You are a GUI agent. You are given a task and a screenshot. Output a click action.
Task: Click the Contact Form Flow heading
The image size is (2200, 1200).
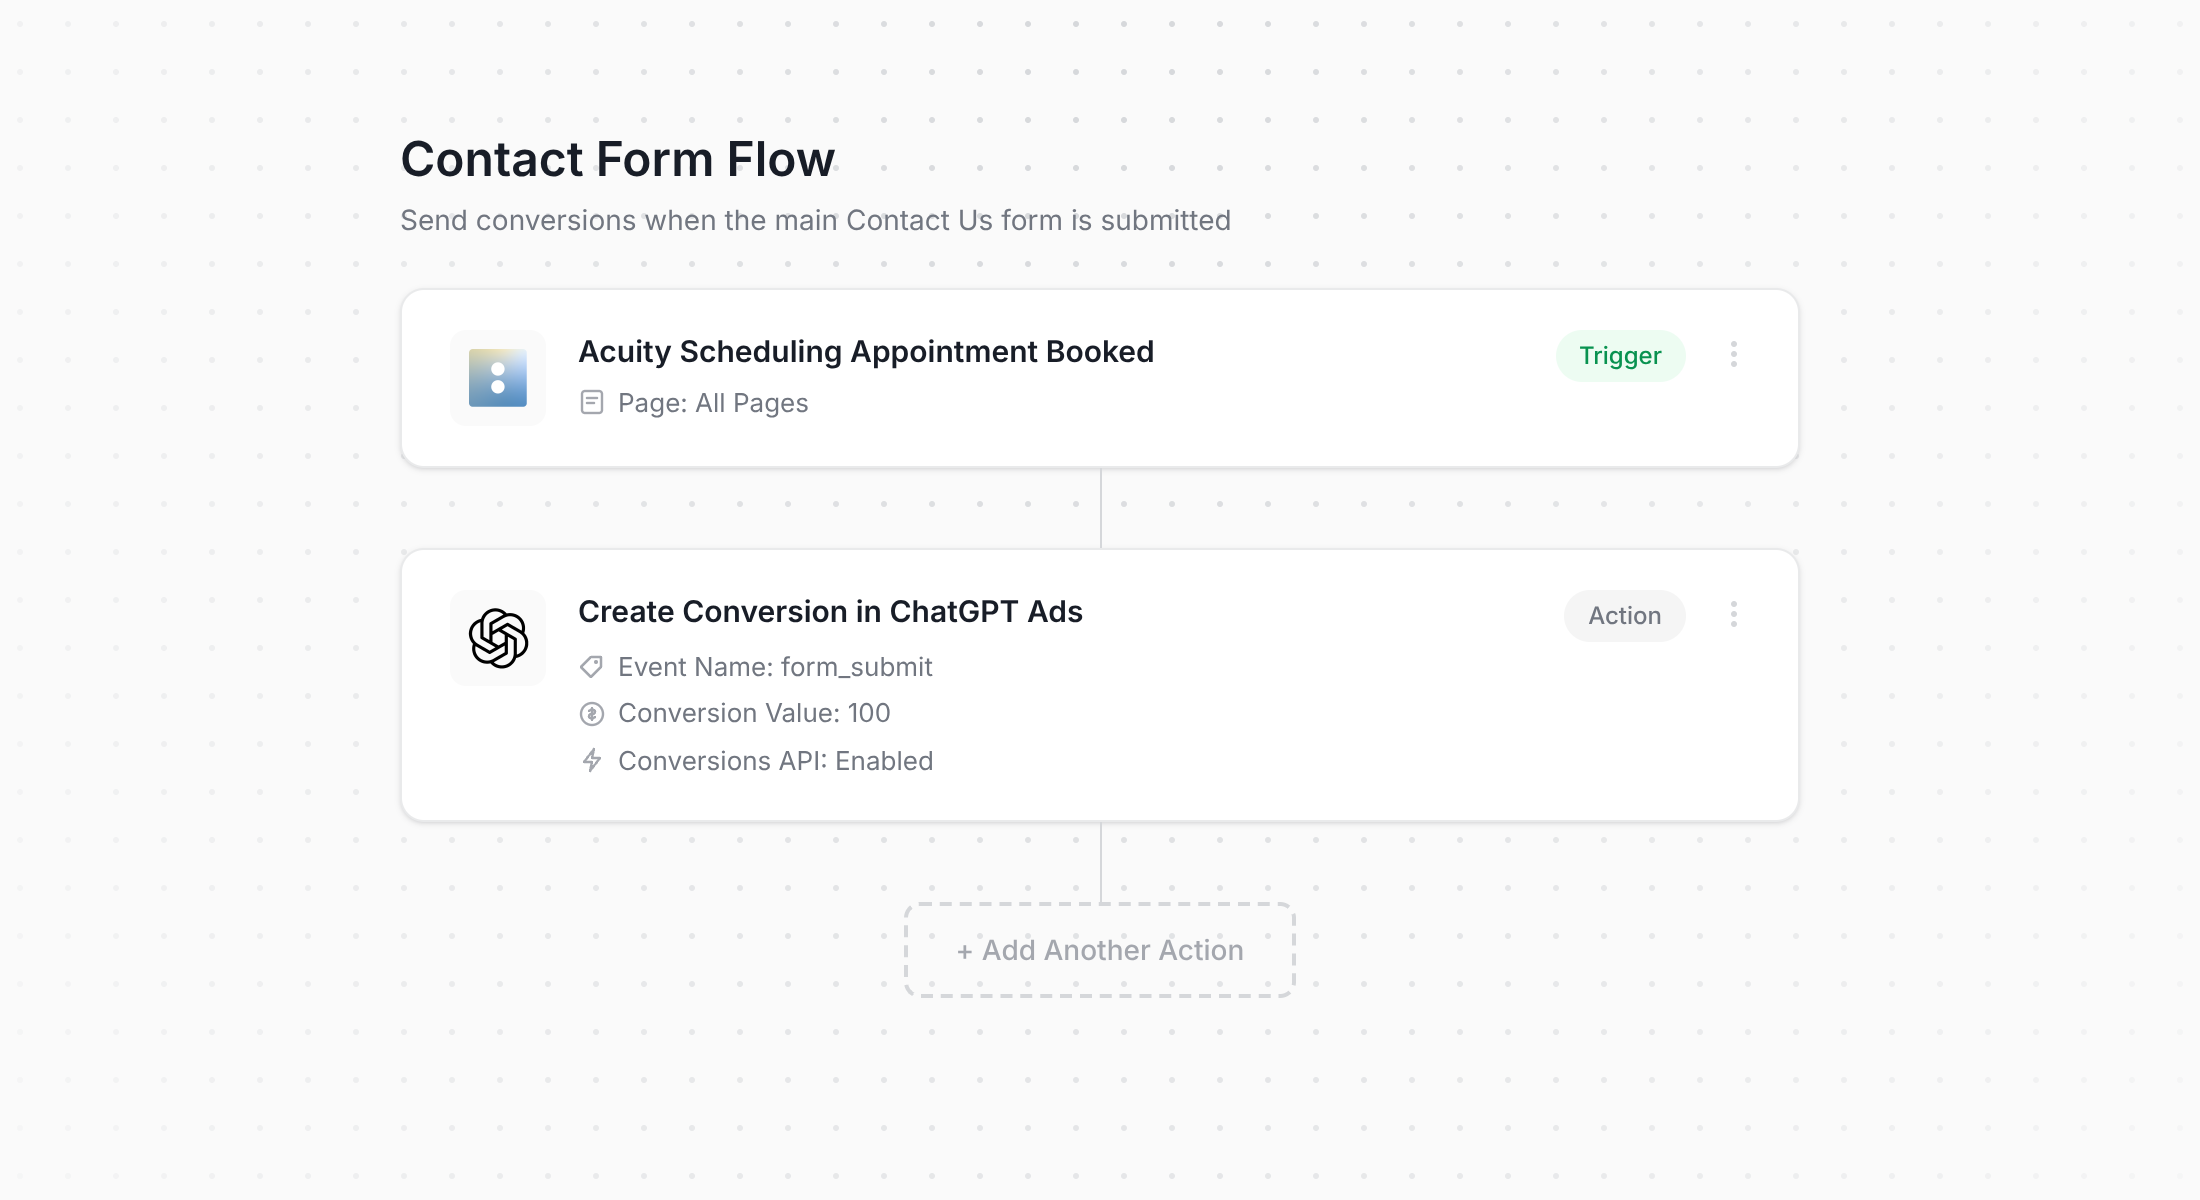click(618, 159)
